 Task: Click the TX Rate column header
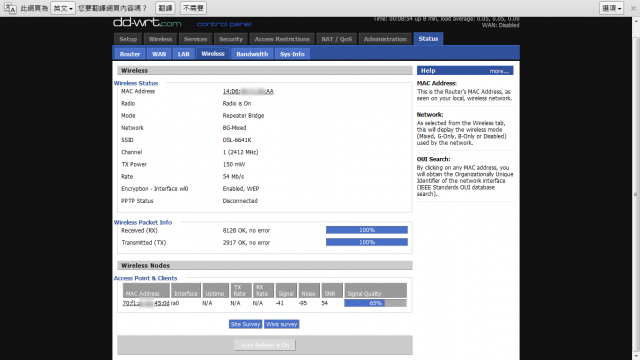[x=241, y=291]
